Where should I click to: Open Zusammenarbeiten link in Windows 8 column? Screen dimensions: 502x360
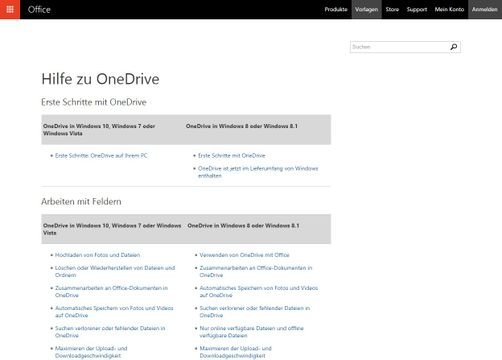click(256, 271)
